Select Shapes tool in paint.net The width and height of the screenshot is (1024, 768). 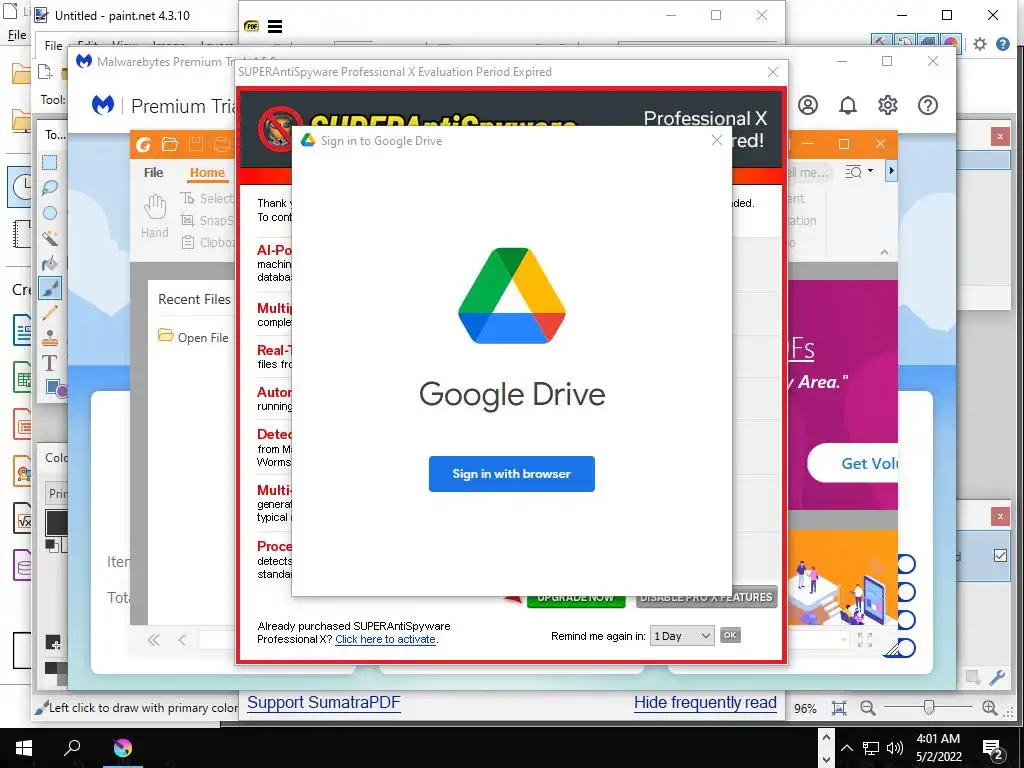point(55,388)
